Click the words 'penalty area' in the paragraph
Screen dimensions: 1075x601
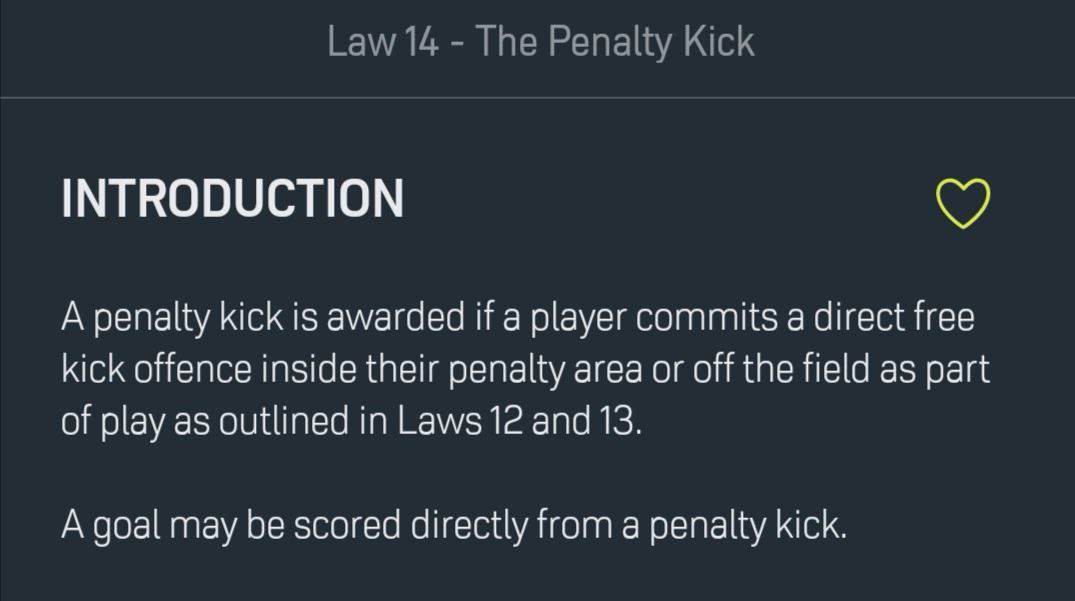coord(546,370)
